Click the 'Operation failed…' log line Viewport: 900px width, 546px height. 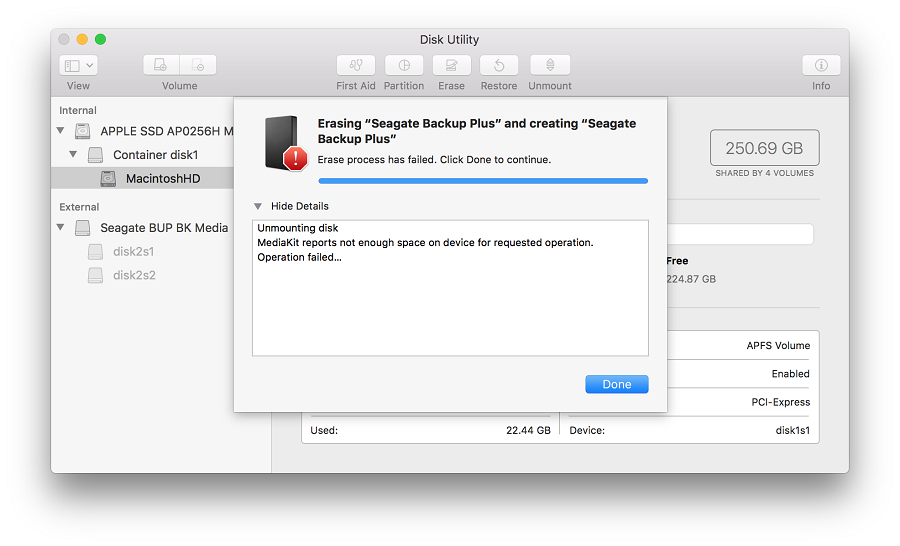click(x=299, y=257)
